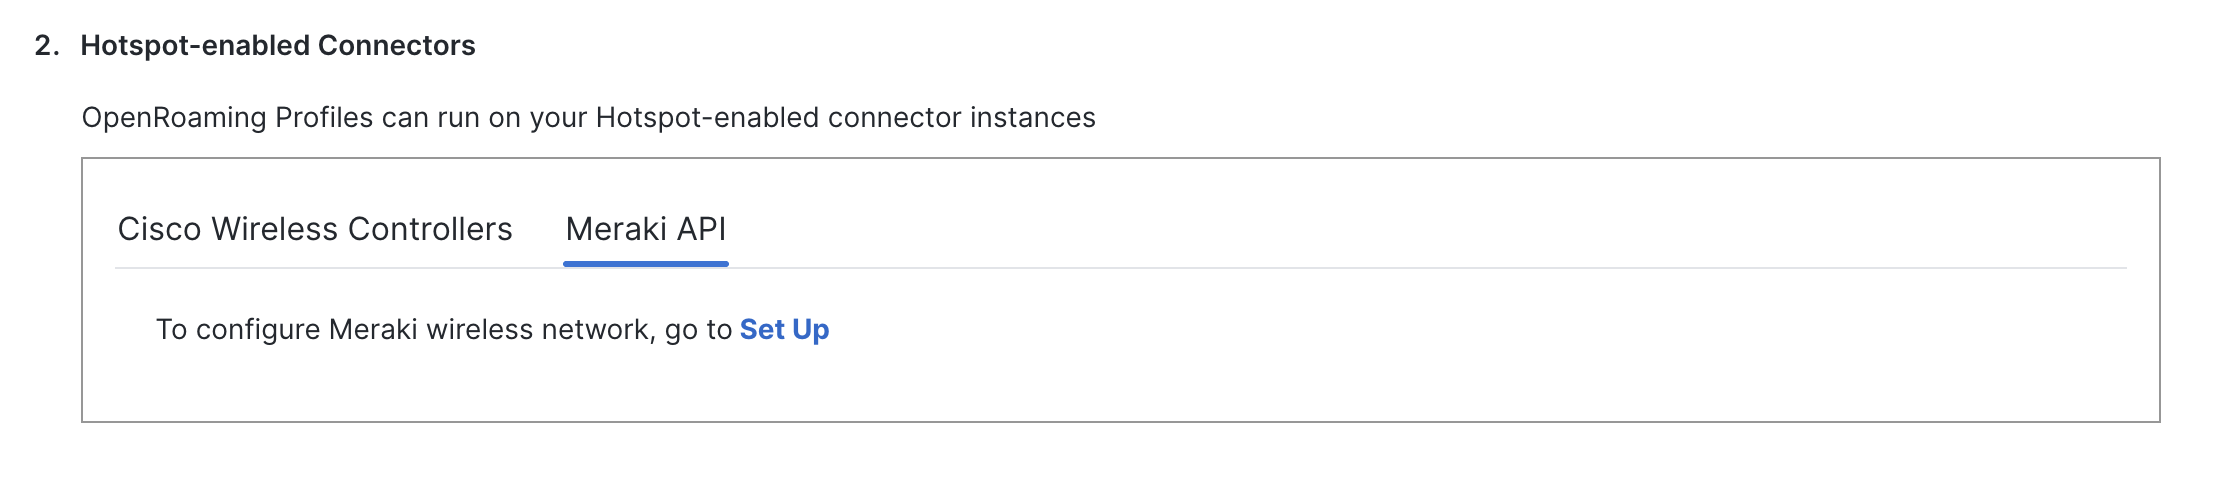This screenshot has height=478, width=2218.
Task: Open the Set Up link
Action: tap(784, 330)
